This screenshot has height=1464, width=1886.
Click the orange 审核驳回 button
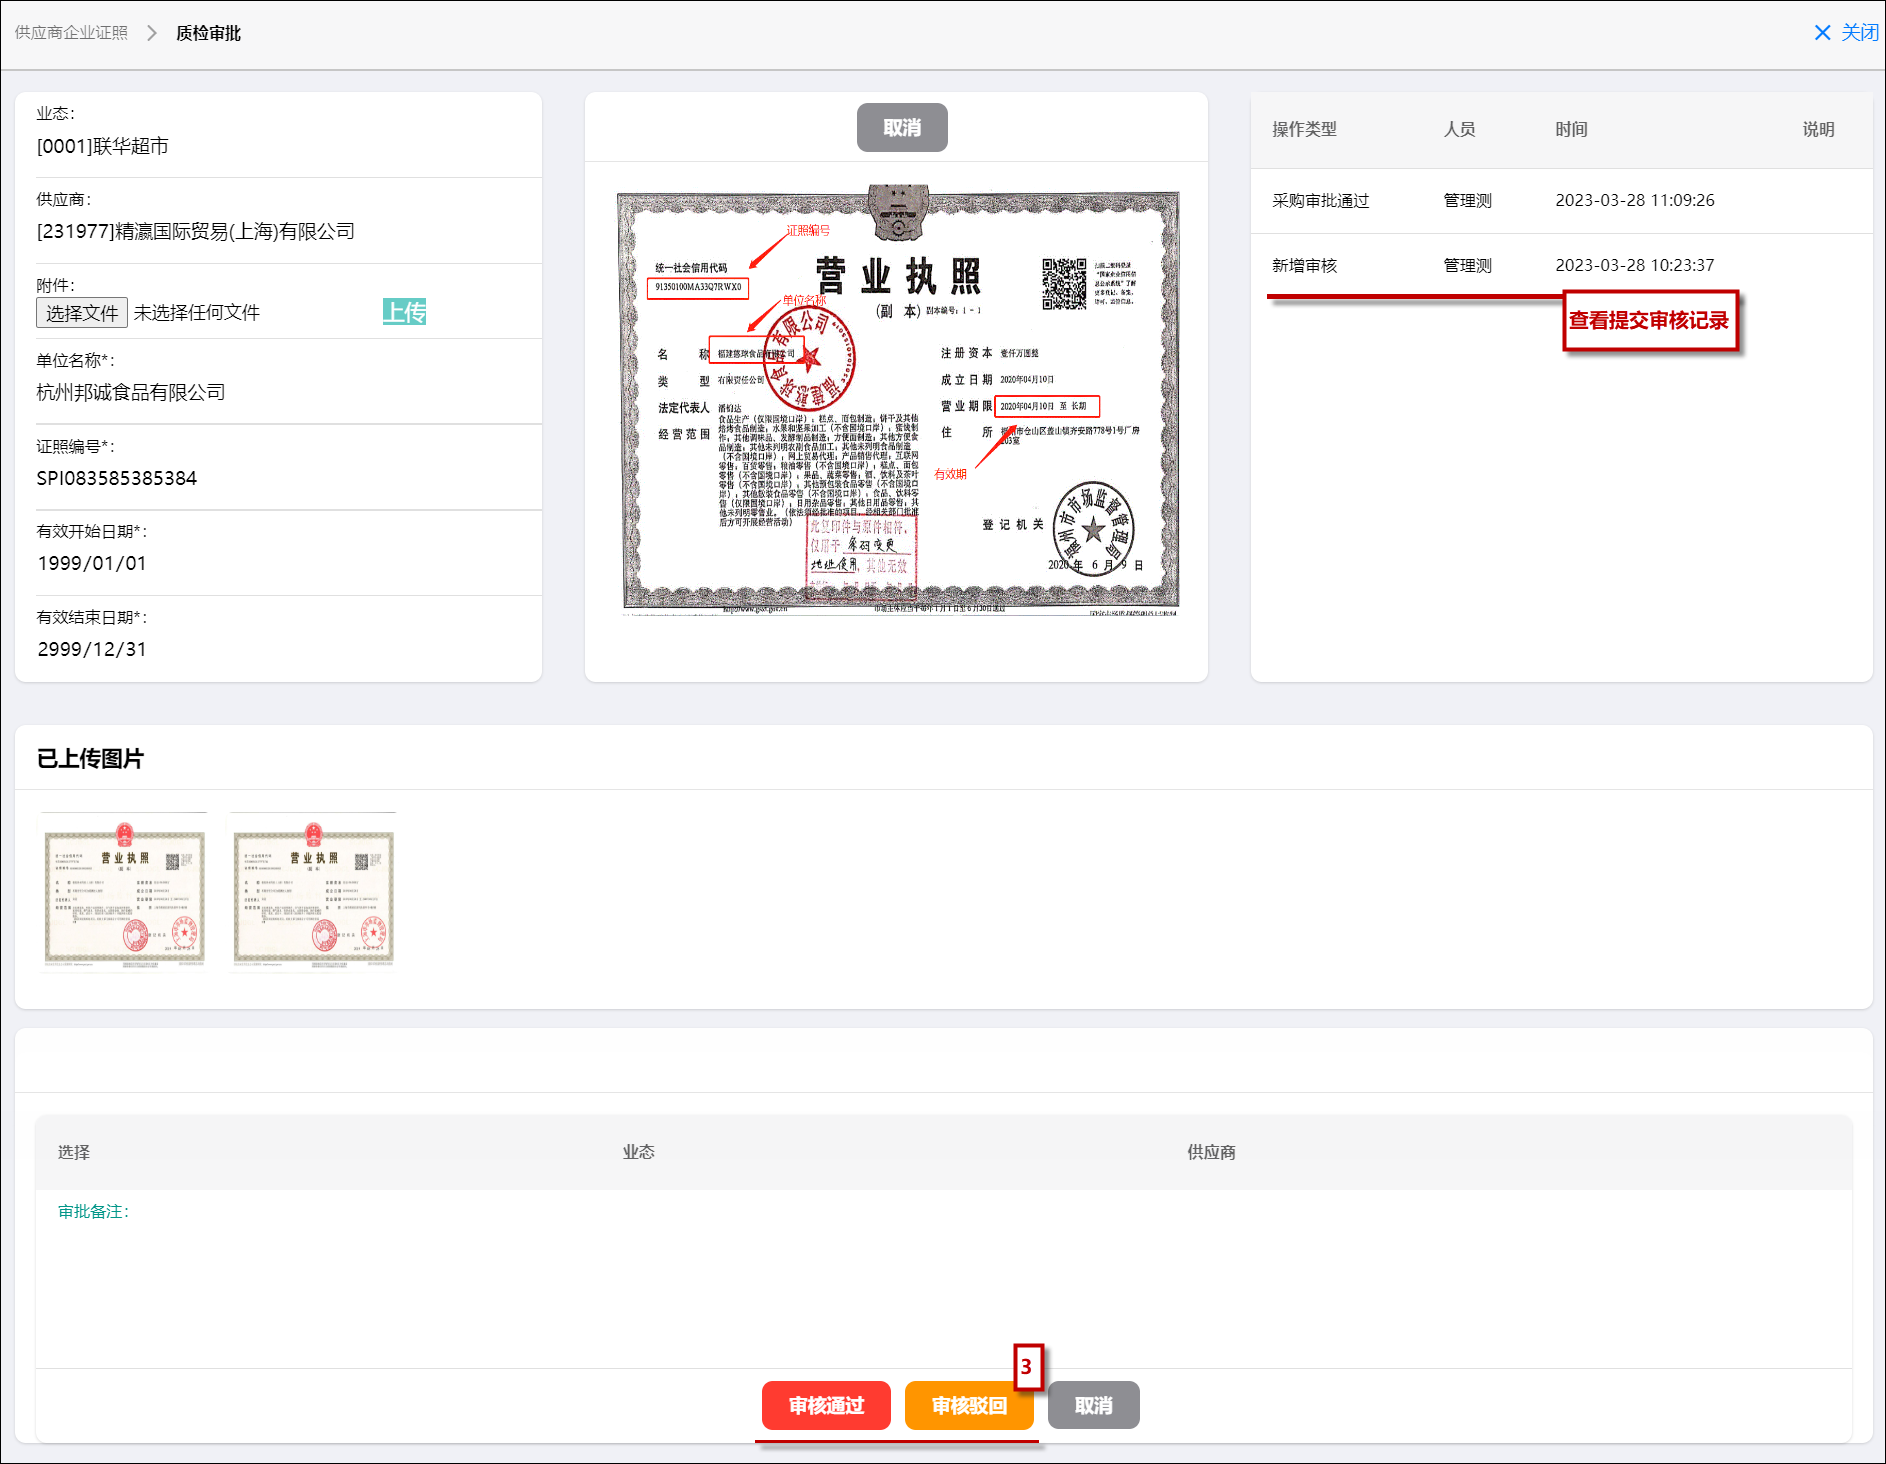pos(969,1405)
